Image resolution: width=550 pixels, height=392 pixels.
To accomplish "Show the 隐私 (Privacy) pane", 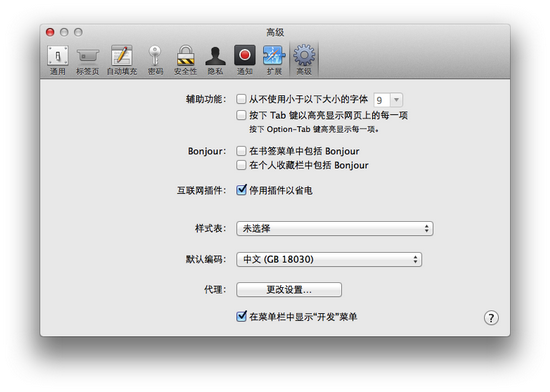I will point(215,60).
